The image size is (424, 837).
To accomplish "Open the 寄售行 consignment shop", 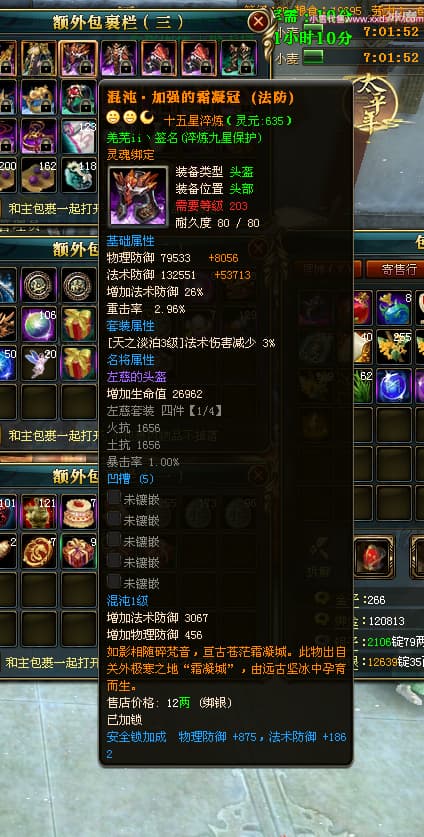I will pos(398,269).
